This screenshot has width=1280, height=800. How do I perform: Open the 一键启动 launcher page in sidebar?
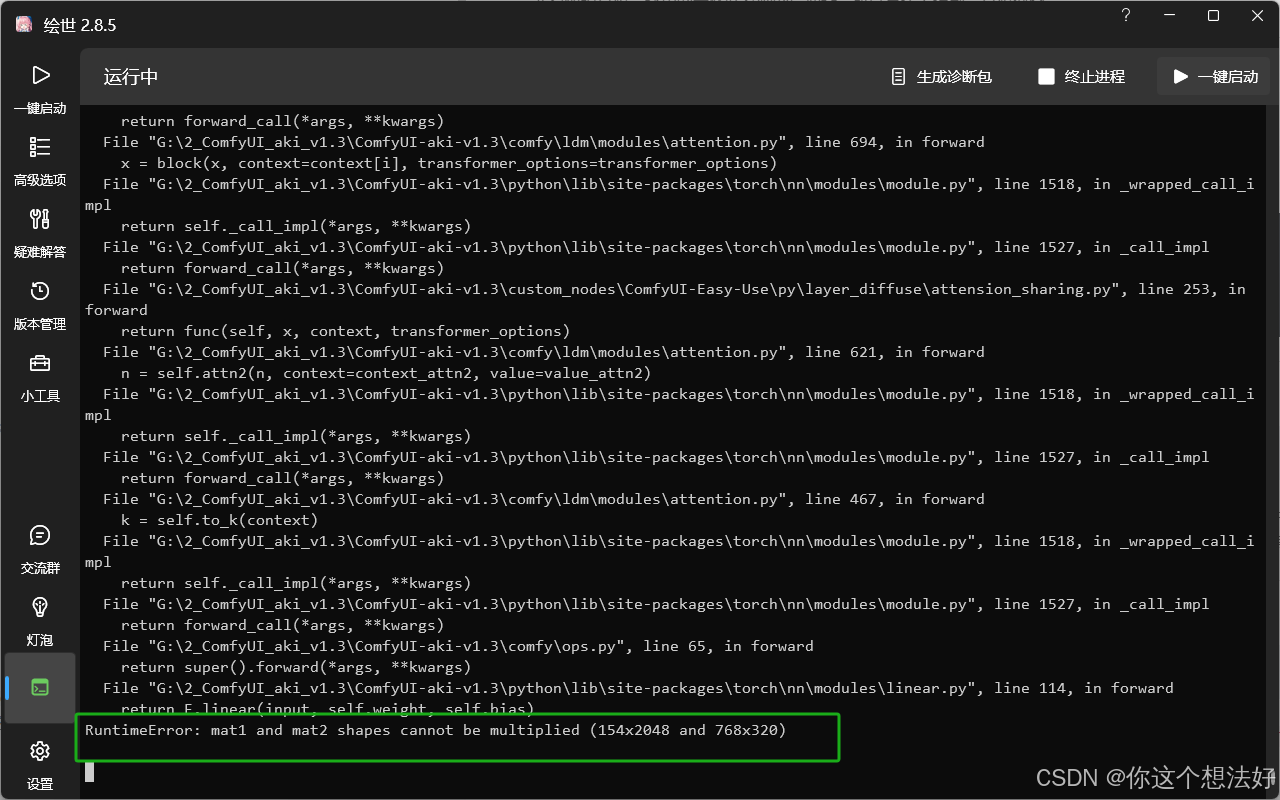[40, 89]
